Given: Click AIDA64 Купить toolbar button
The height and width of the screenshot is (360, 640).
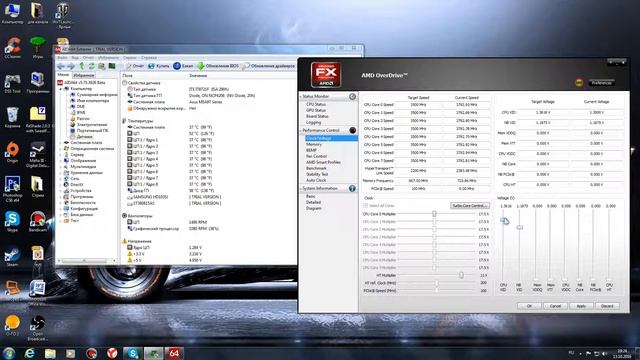Looking at the screenshot, I should [x=158, y=66].
